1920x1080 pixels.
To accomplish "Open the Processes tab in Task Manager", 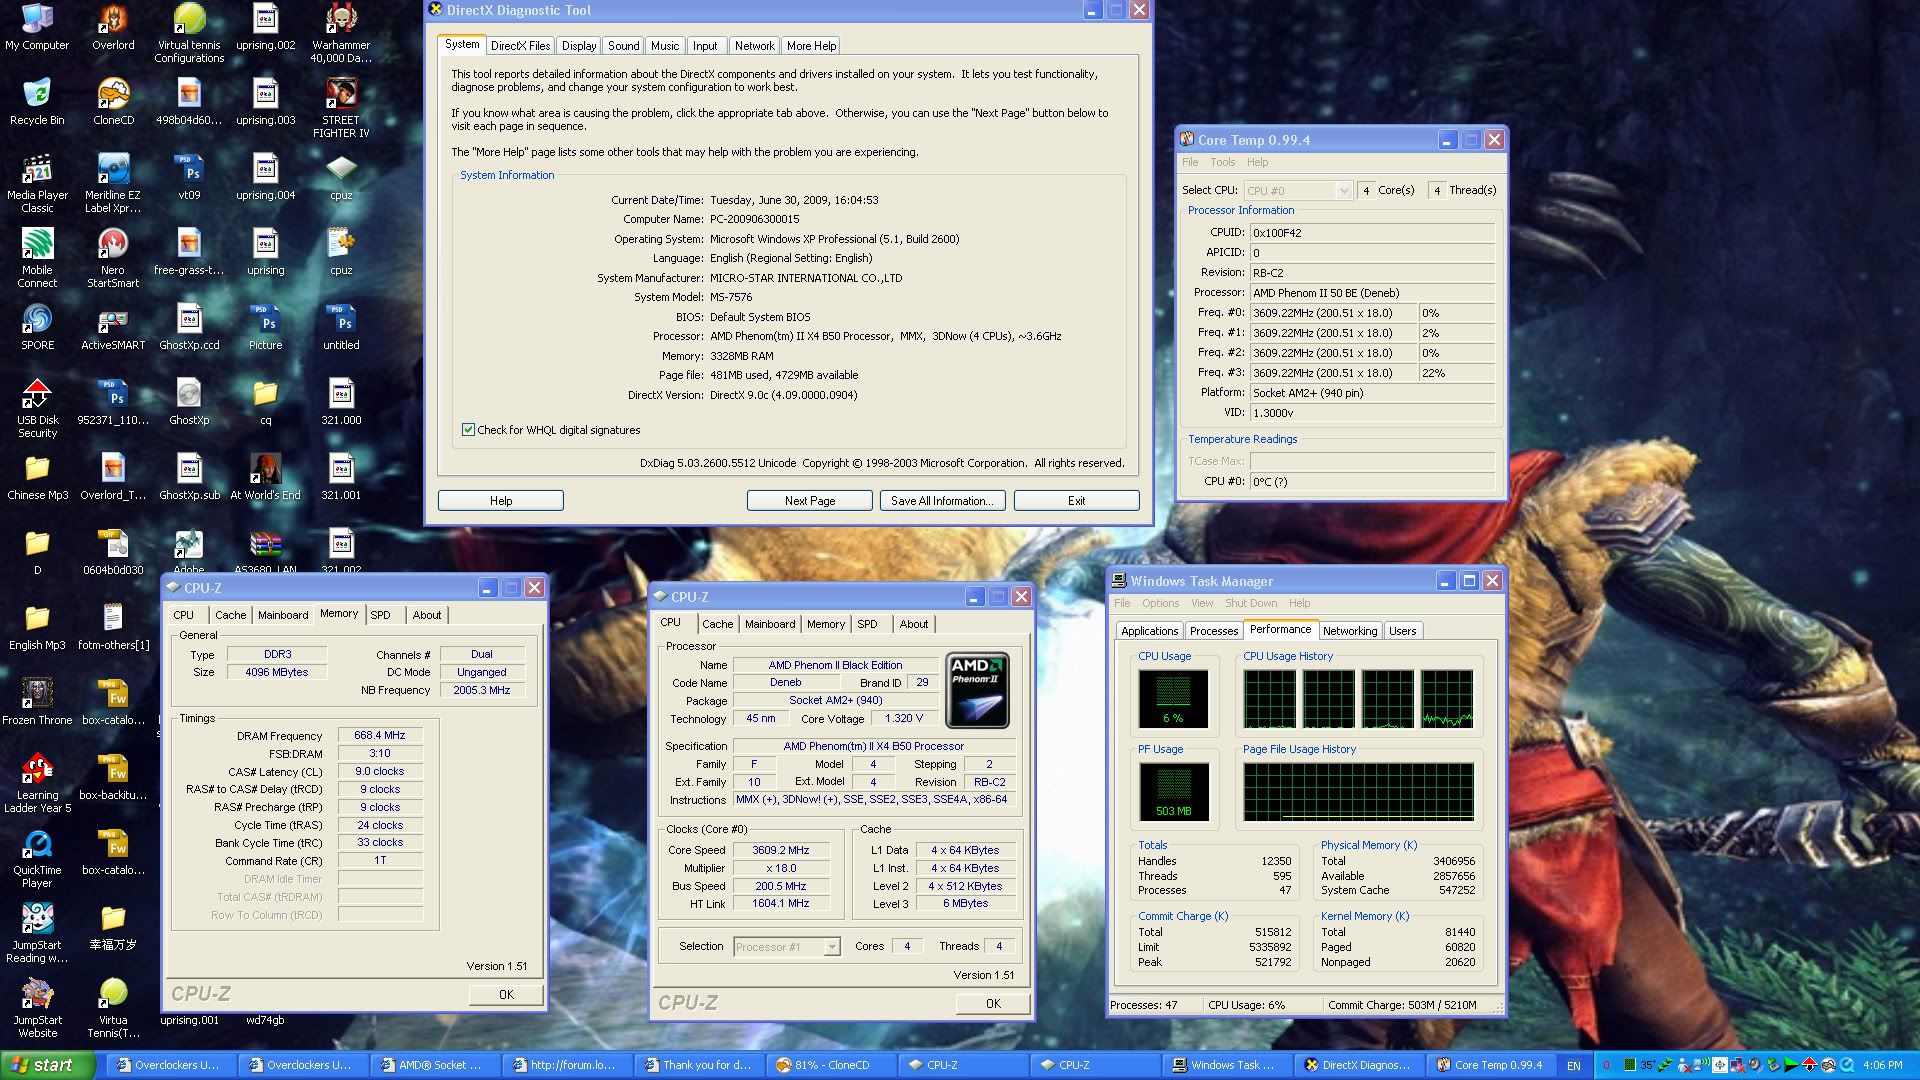I will coord(1213,631).
